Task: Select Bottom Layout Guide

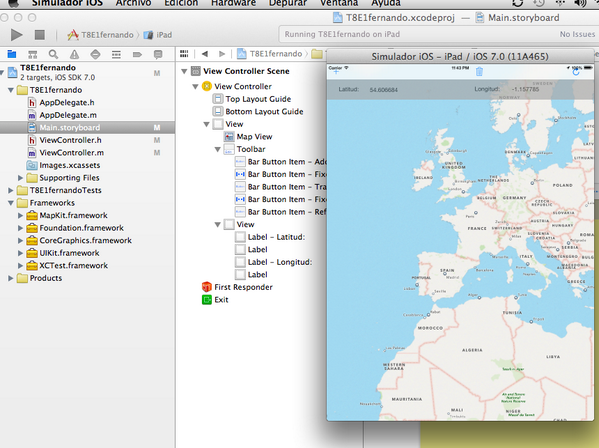Action: click(264, 112)
